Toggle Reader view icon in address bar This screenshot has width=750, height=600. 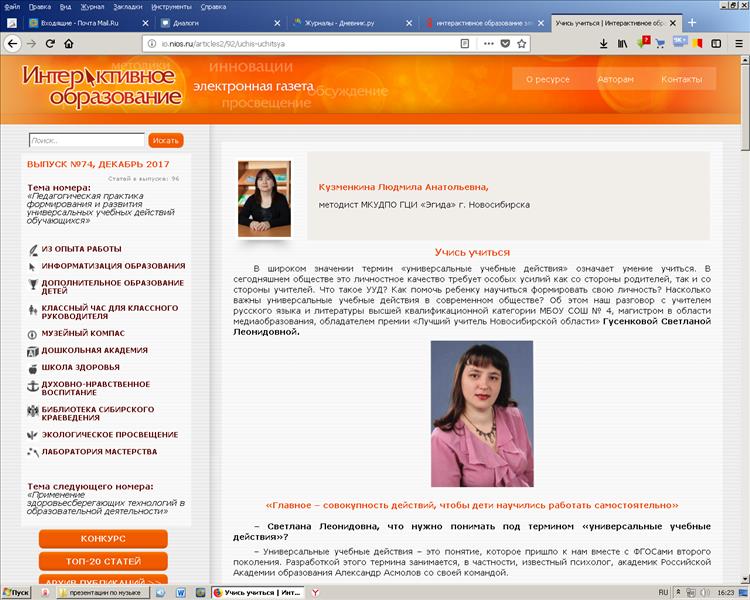coord(464,44)
